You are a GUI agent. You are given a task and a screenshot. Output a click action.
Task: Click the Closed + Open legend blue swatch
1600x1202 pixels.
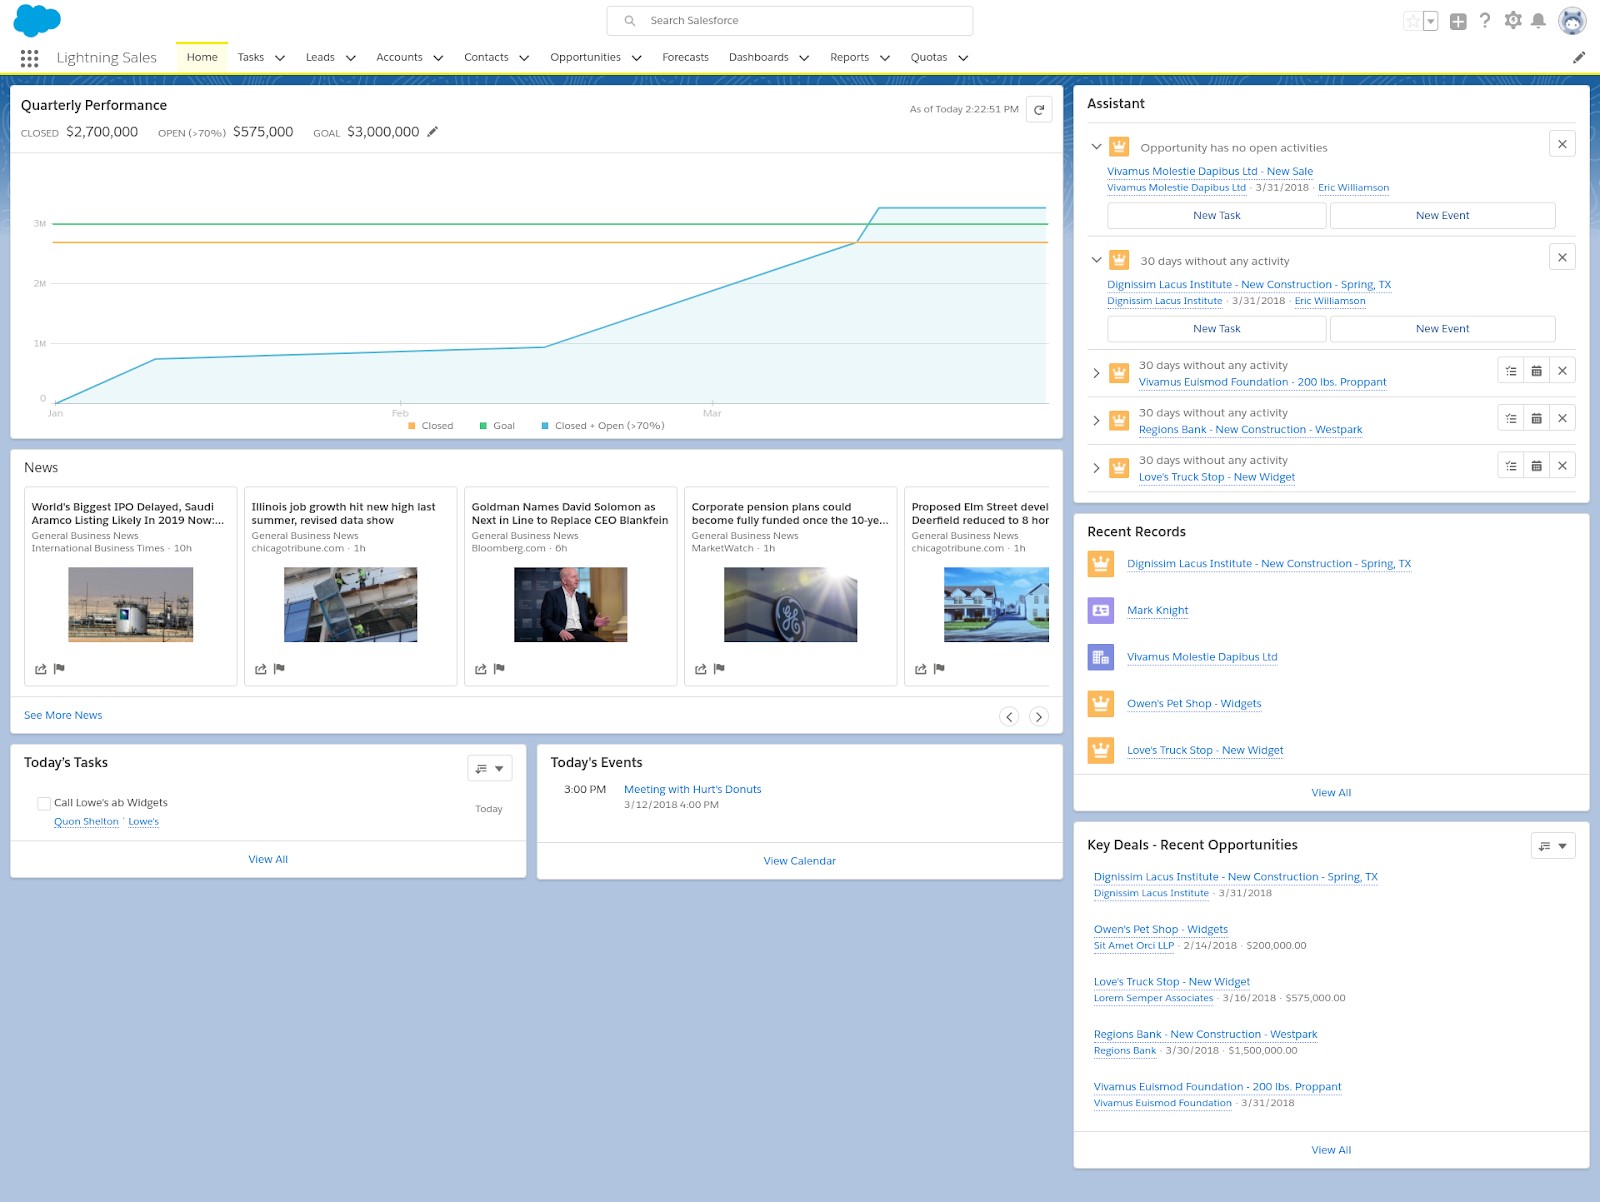tap(545, 426)
